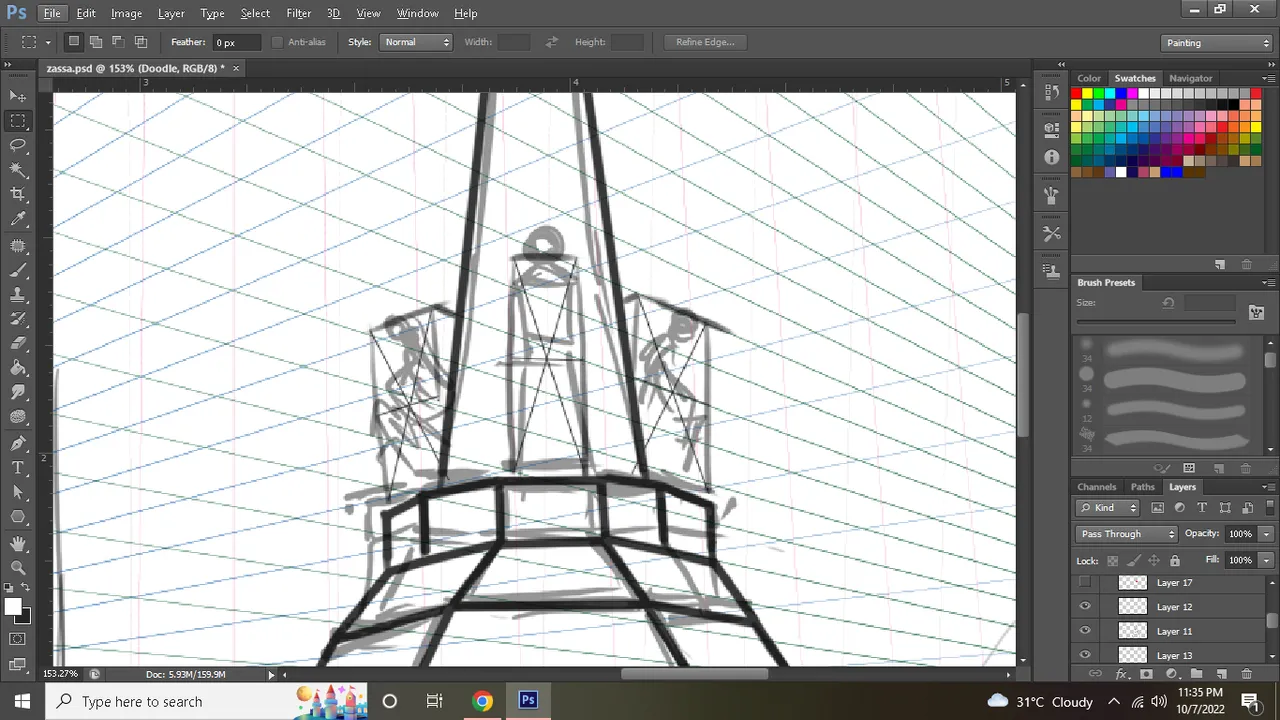The height and width of the screenshot is (720, 1280).
Task: Select the Brush tool
Action: tap(18, 270)
